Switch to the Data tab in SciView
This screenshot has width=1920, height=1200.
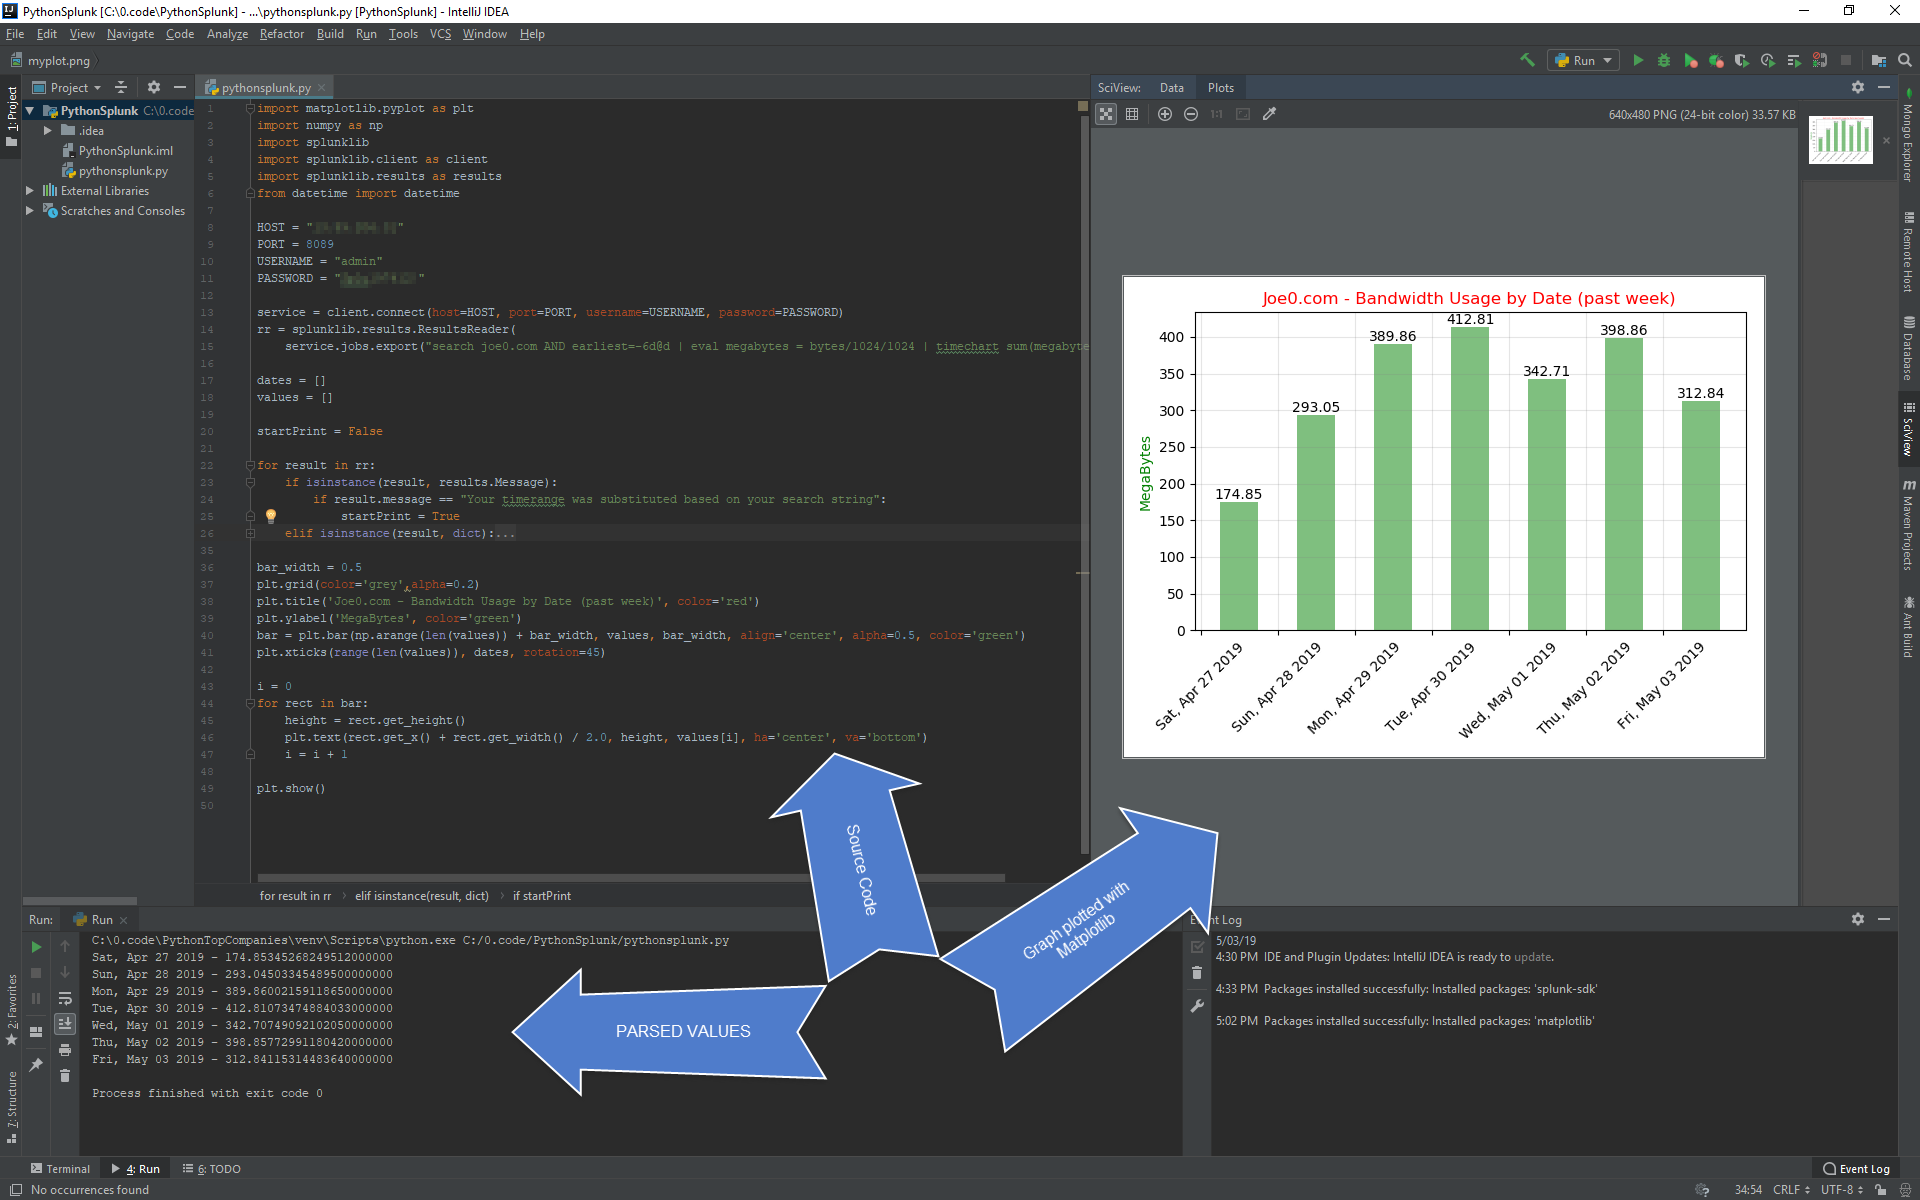tap(1172, 88)
